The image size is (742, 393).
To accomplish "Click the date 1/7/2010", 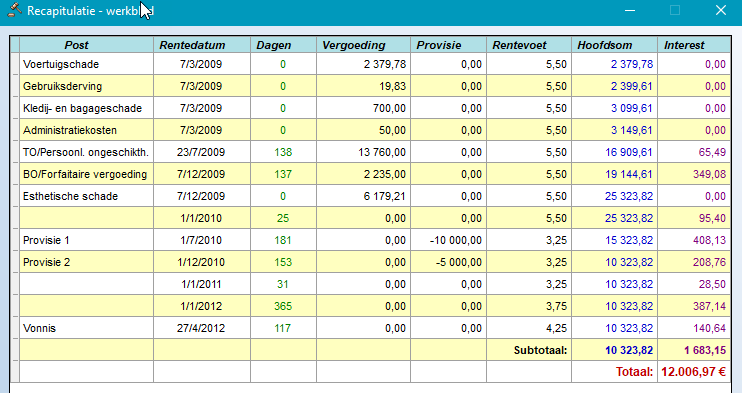I will 201,240.
